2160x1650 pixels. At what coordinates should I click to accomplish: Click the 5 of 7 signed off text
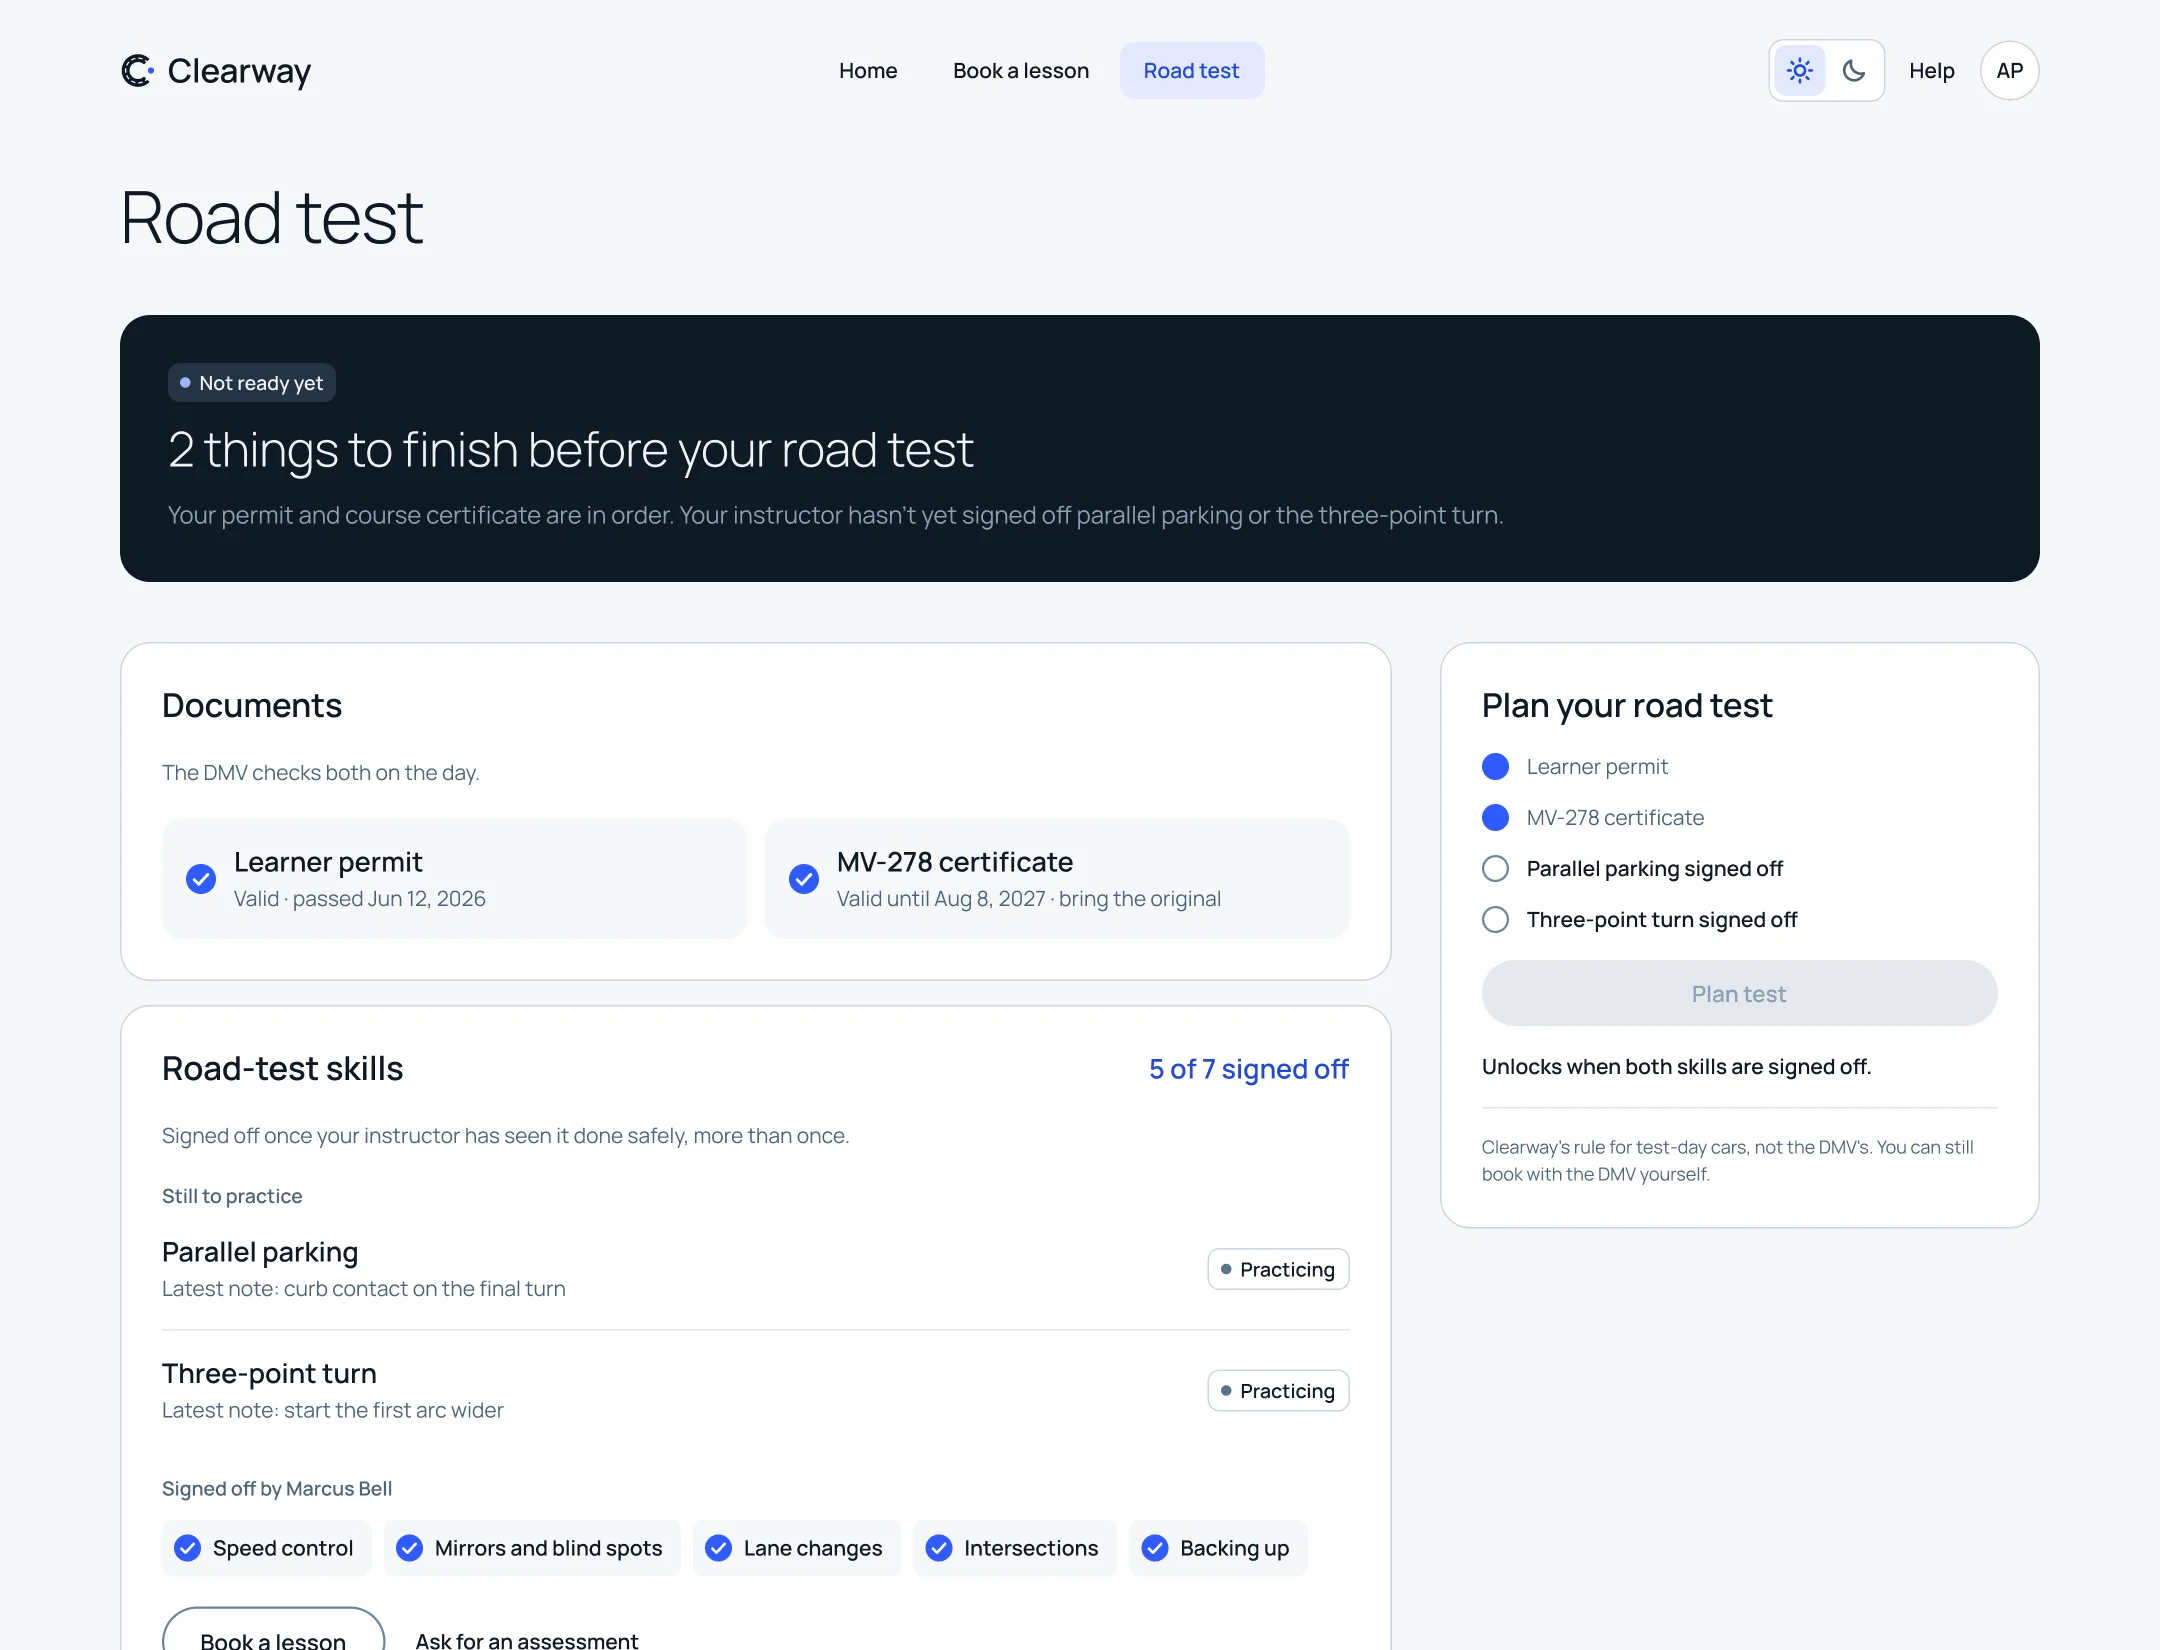pos(1248,1069)
